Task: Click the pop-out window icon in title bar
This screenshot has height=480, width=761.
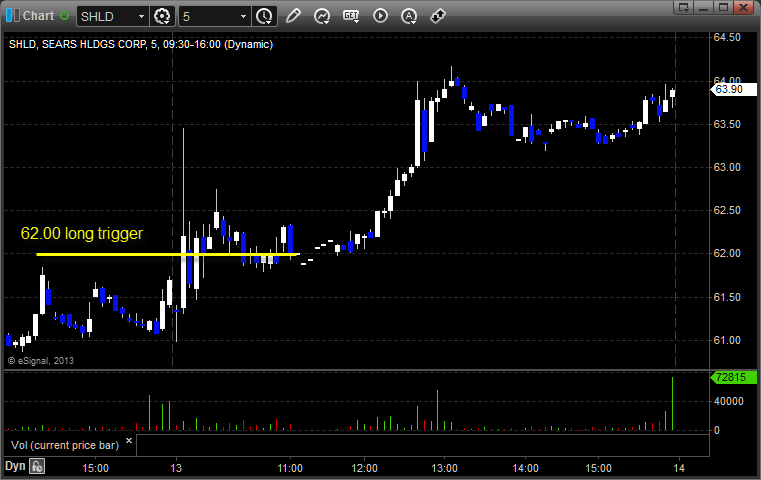Action: (684, 7)
